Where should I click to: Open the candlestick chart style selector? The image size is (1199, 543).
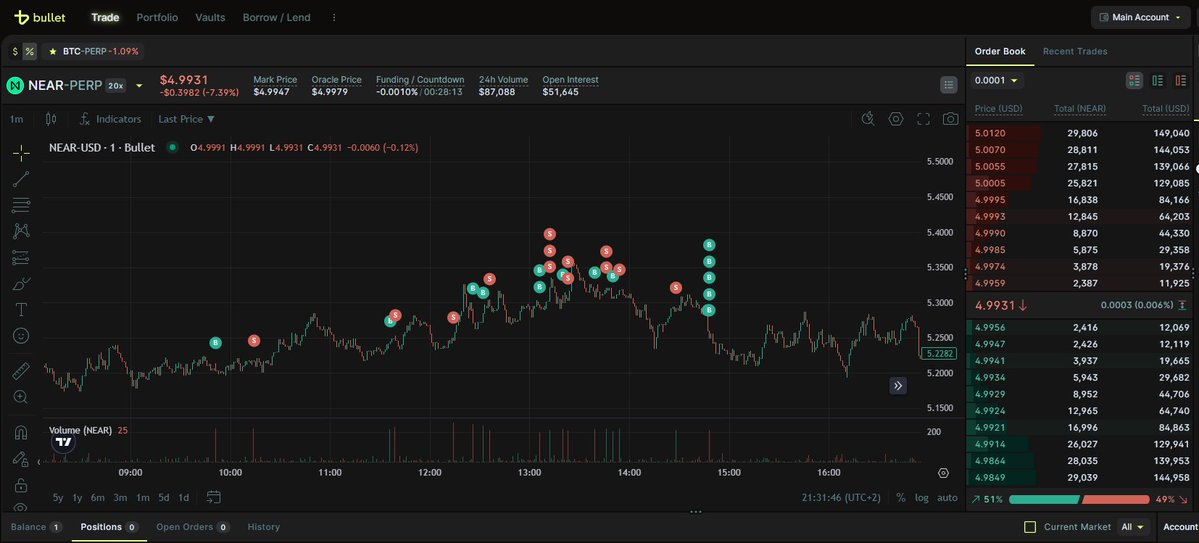click(51, 119)
